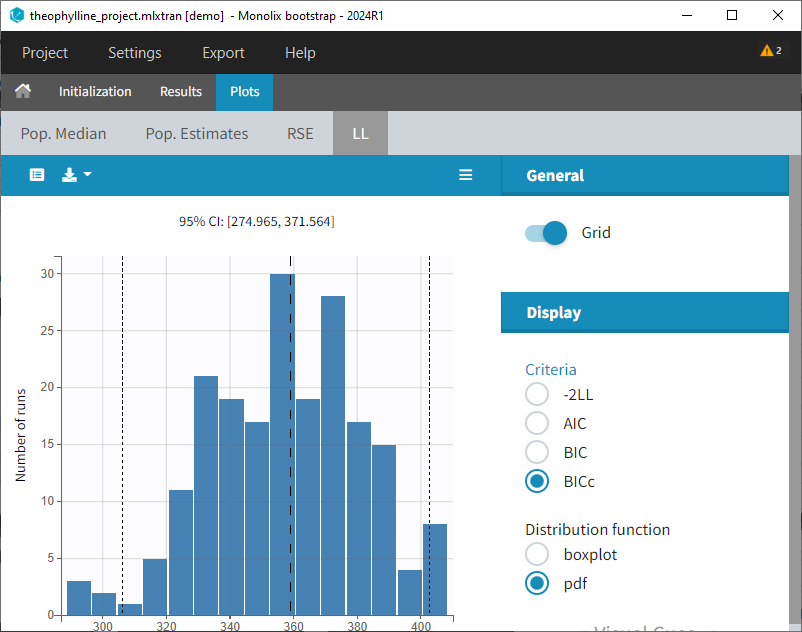Click the table view icon in plot toolbar
This screenshot has height=632, width=802.
pos(37,175)
